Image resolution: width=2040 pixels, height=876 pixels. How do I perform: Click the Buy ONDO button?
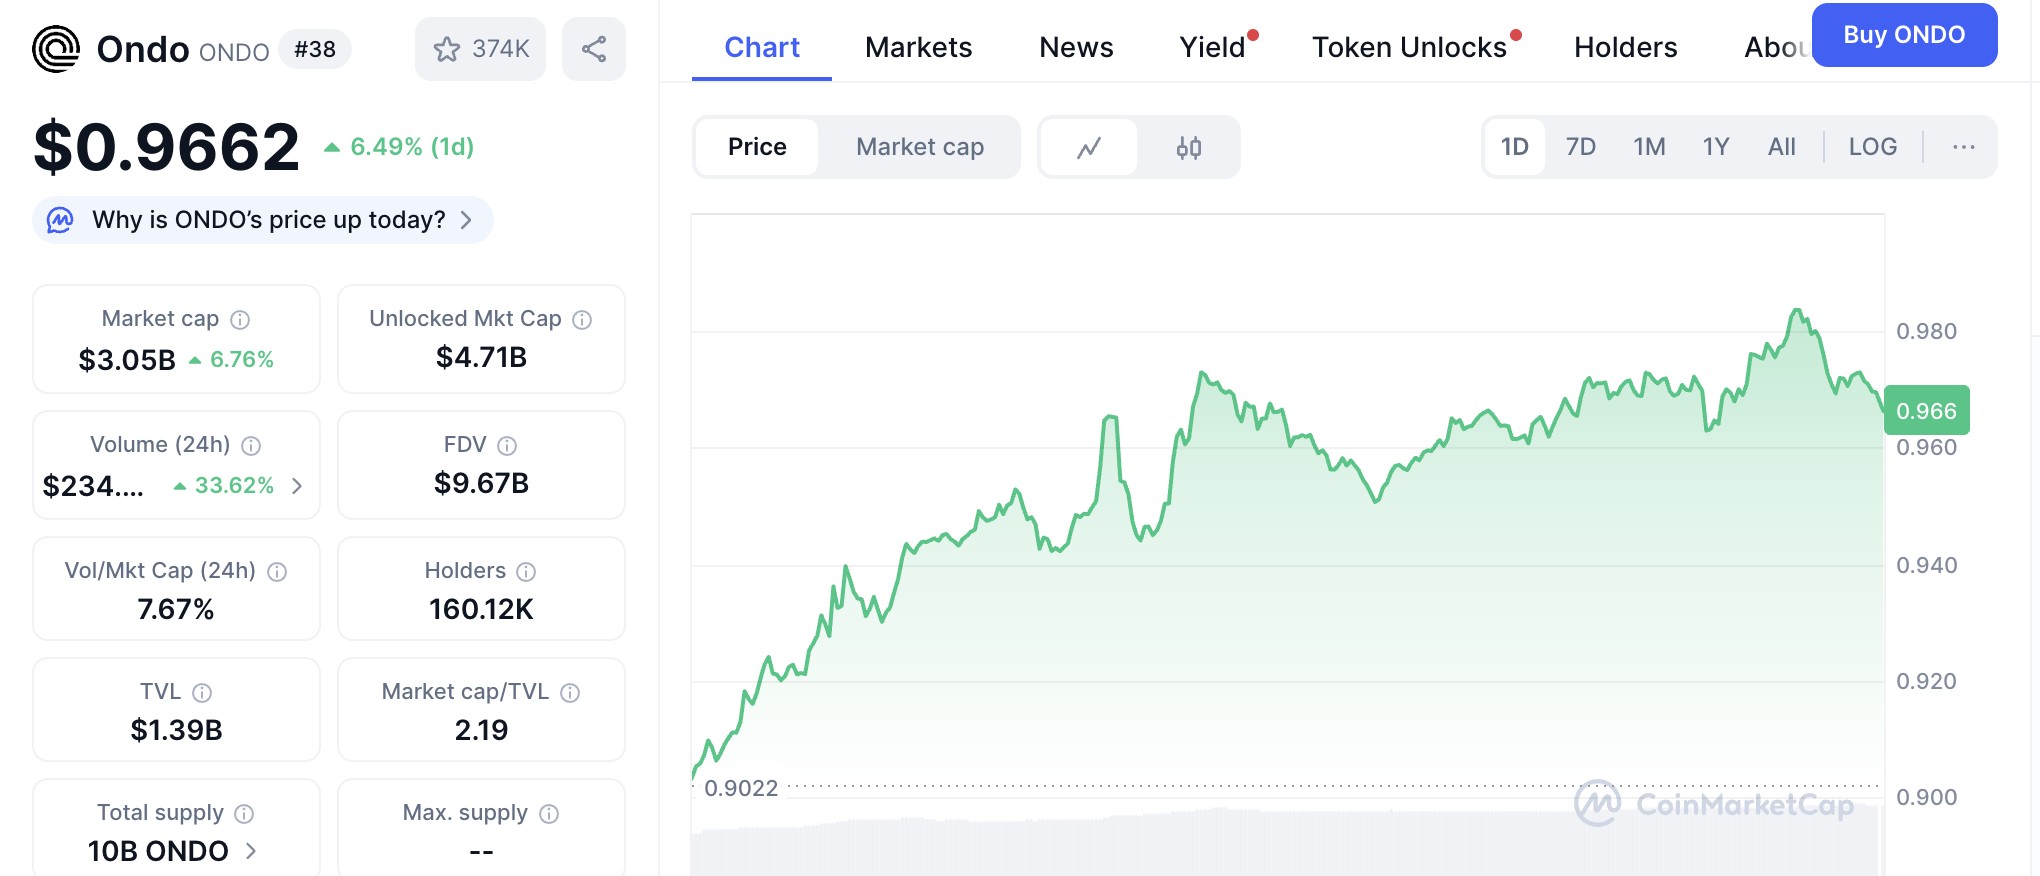tap(1904, 35)
